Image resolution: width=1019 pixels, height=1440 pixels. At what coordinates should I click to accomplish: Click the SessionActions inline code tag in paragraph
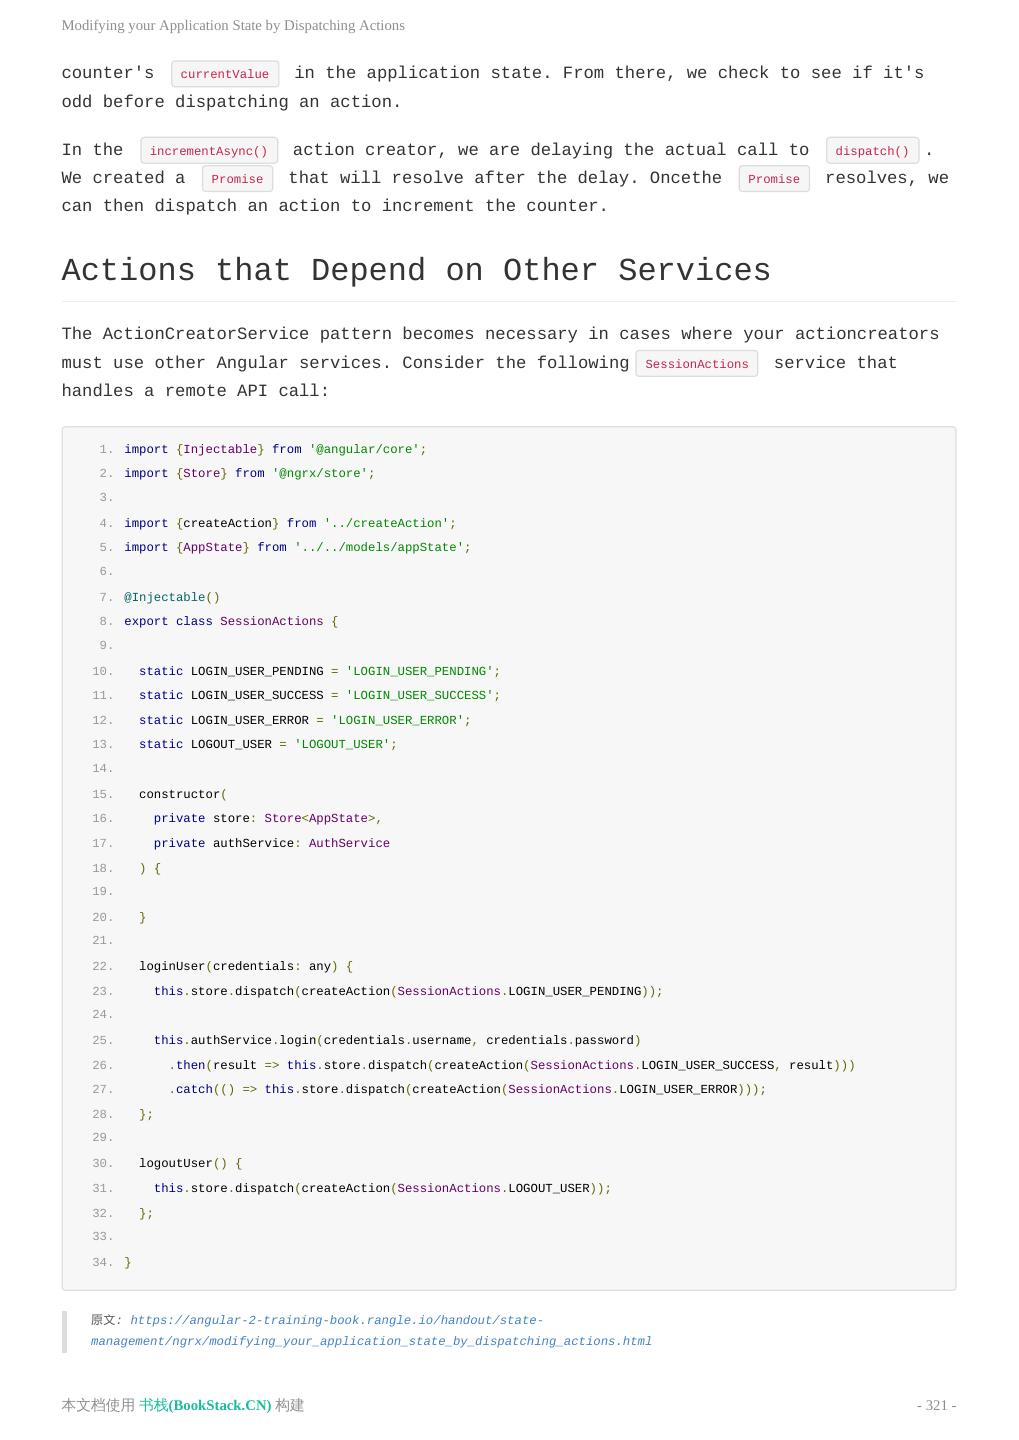pos(696,364)
